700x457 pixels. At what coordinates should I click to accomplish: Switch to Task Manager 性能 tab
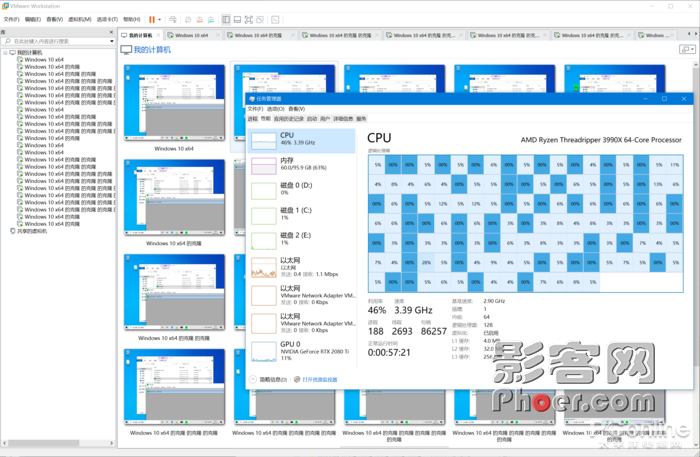[266, 119]
